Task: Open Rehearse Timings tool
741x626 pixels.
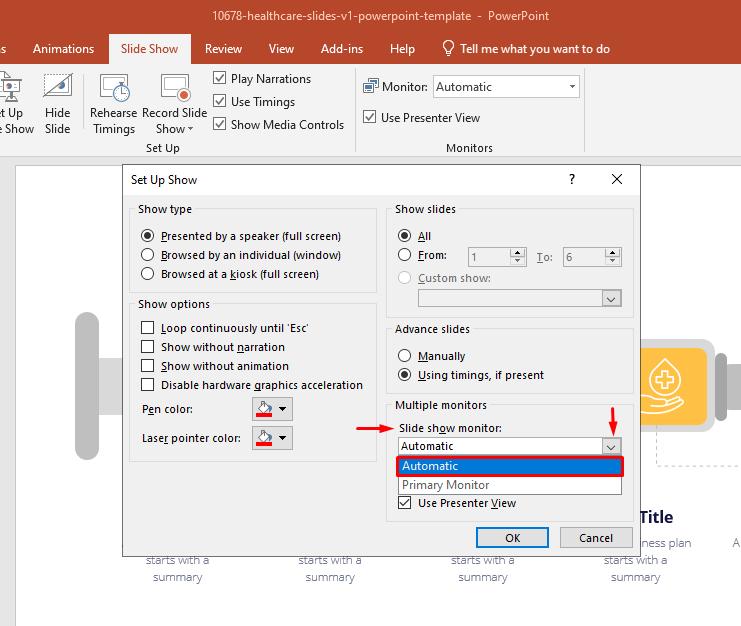Action: 113,104
